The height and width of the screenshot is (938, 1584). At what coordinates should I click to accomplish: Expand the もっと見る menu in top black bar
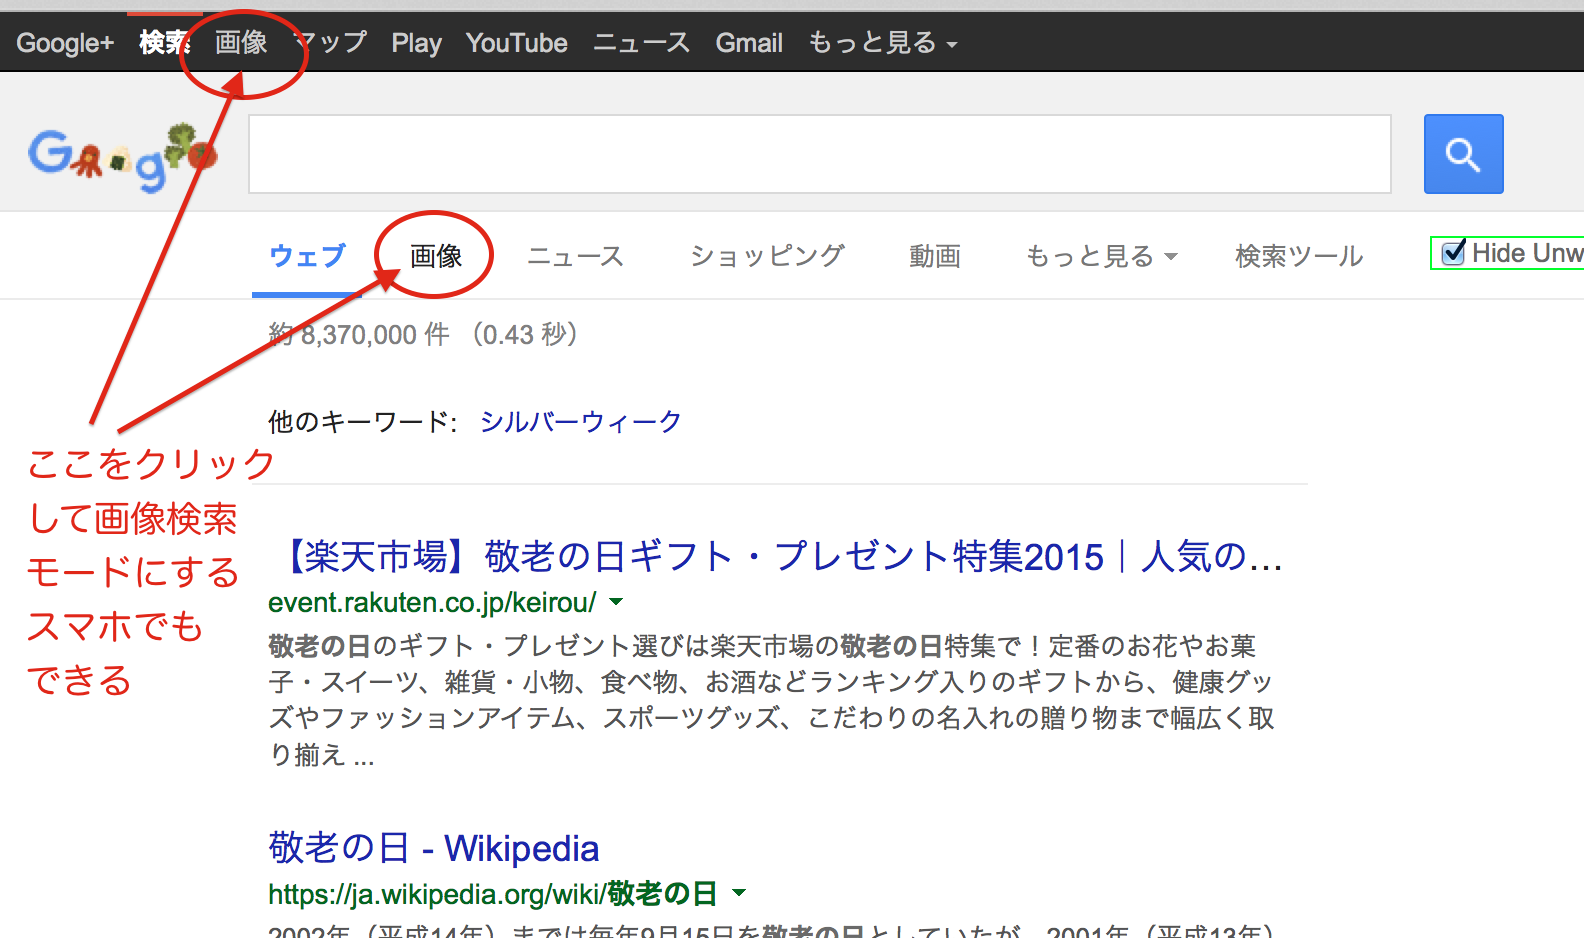click(882, 43)
